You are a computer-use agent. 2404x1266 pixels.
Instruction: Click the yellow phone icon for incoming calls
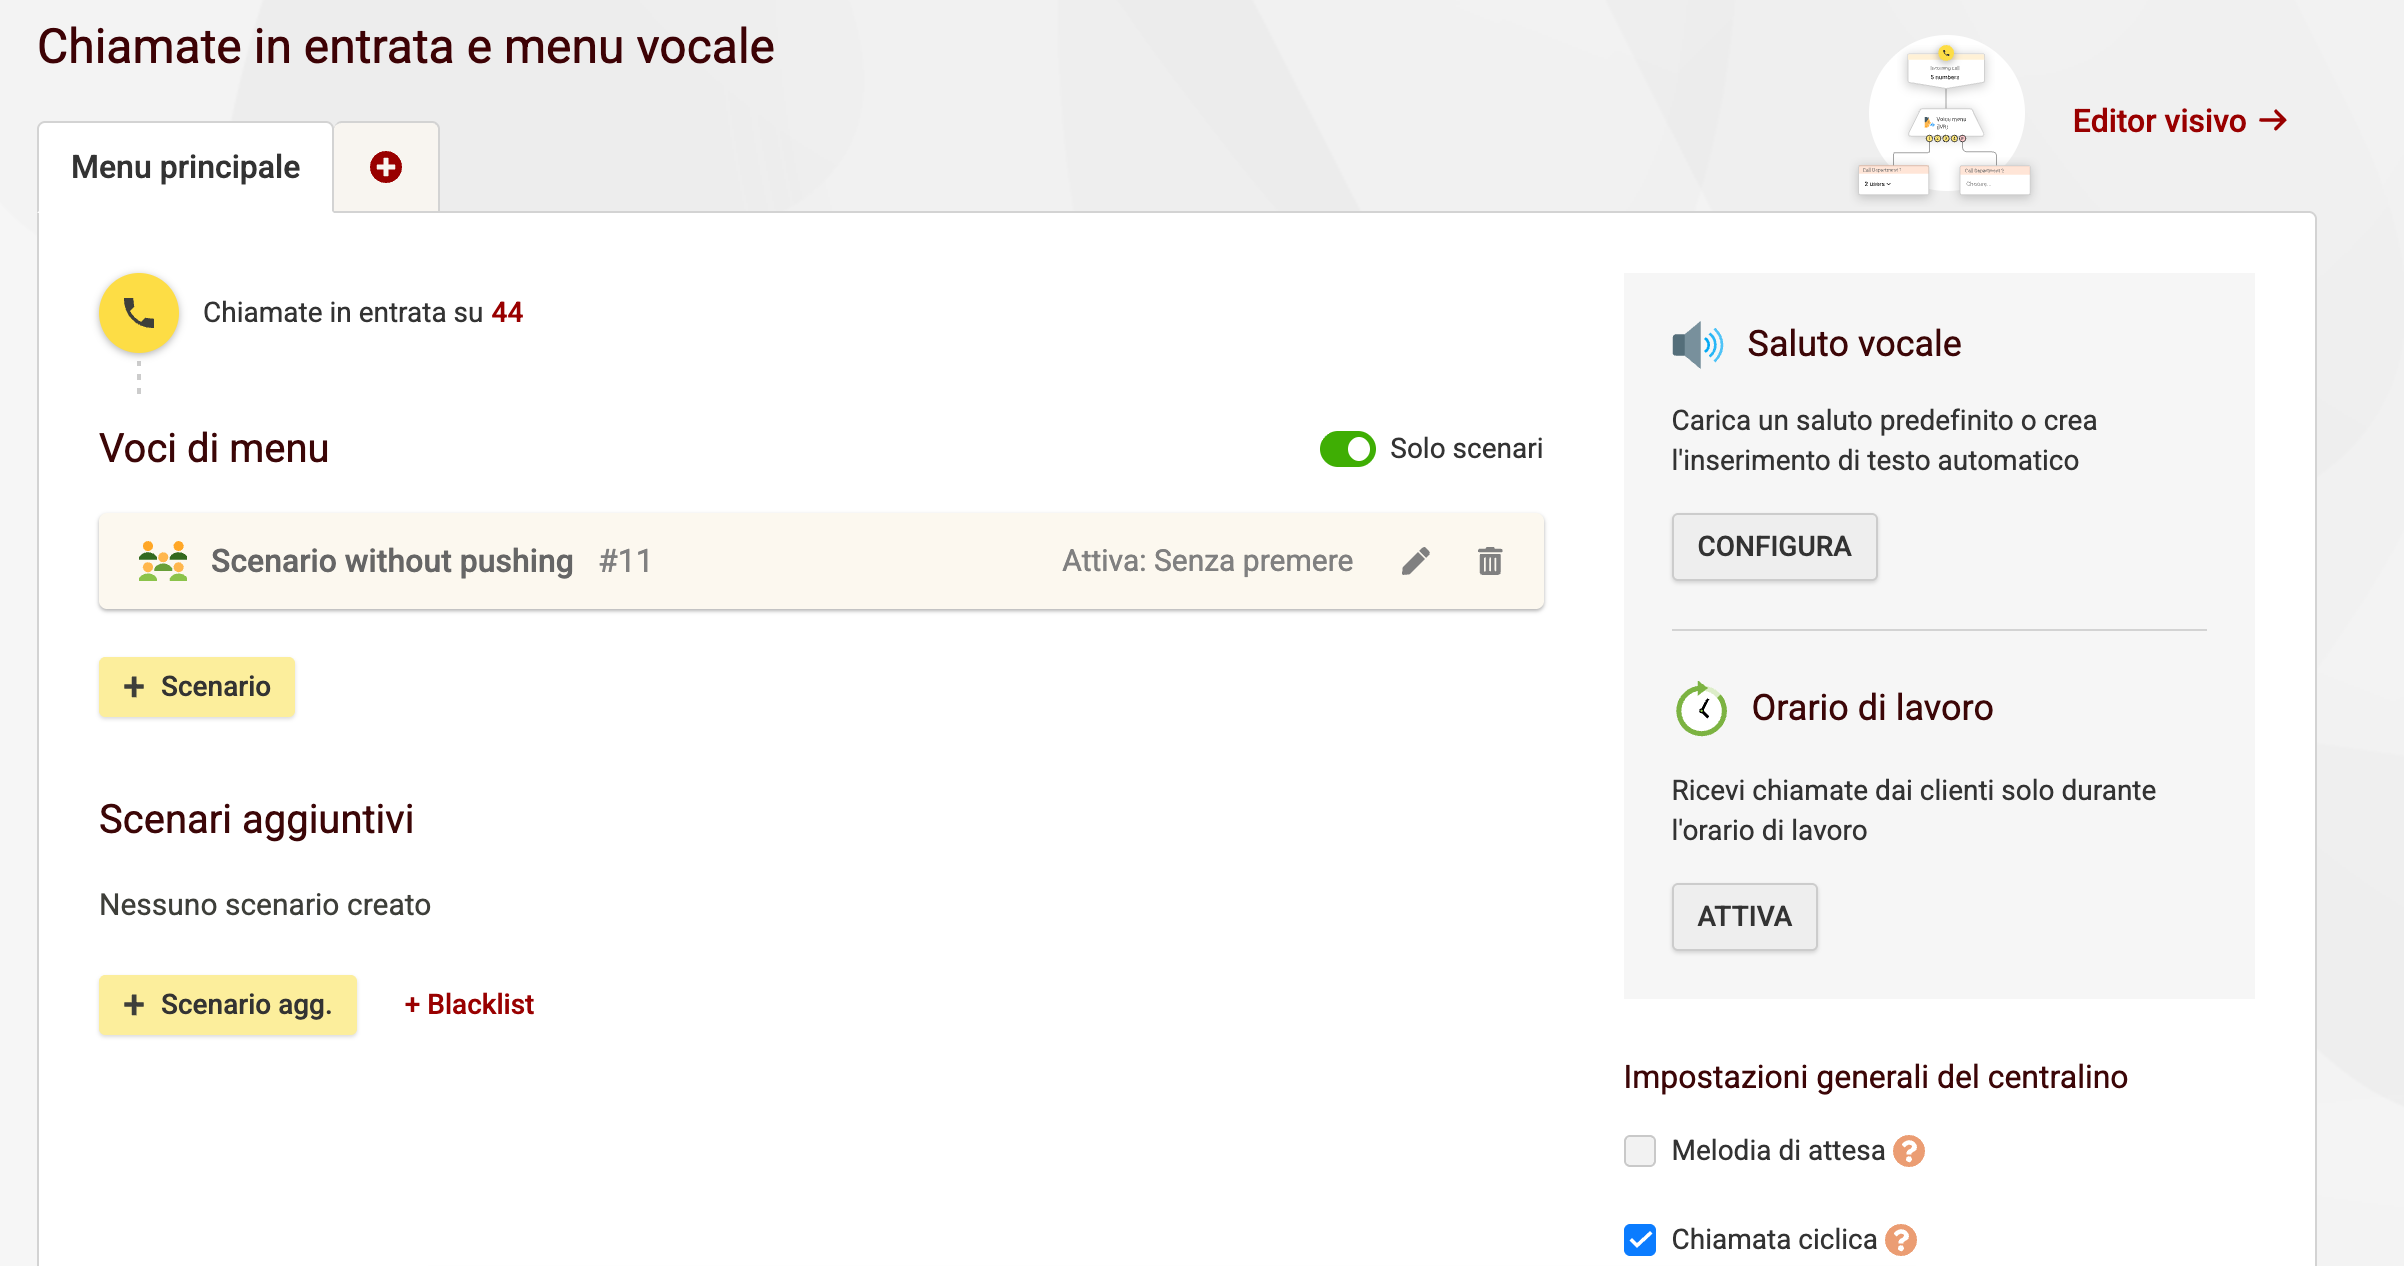pos(138,312)
